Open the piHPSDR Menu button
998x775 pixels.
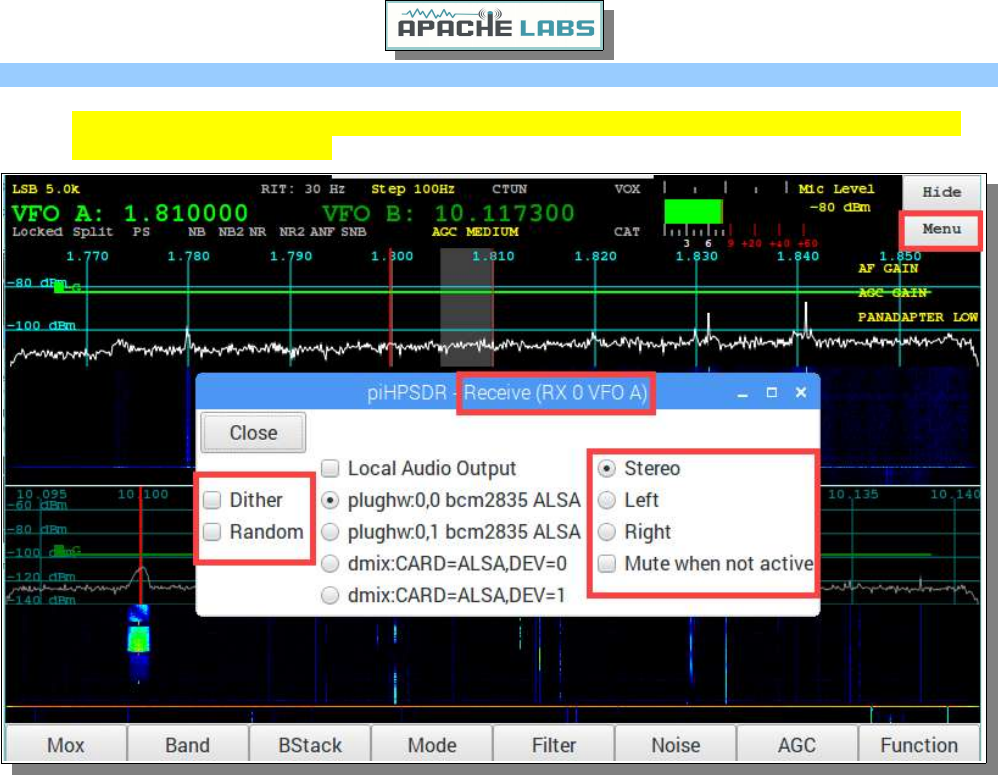click(x=941, y=229)
